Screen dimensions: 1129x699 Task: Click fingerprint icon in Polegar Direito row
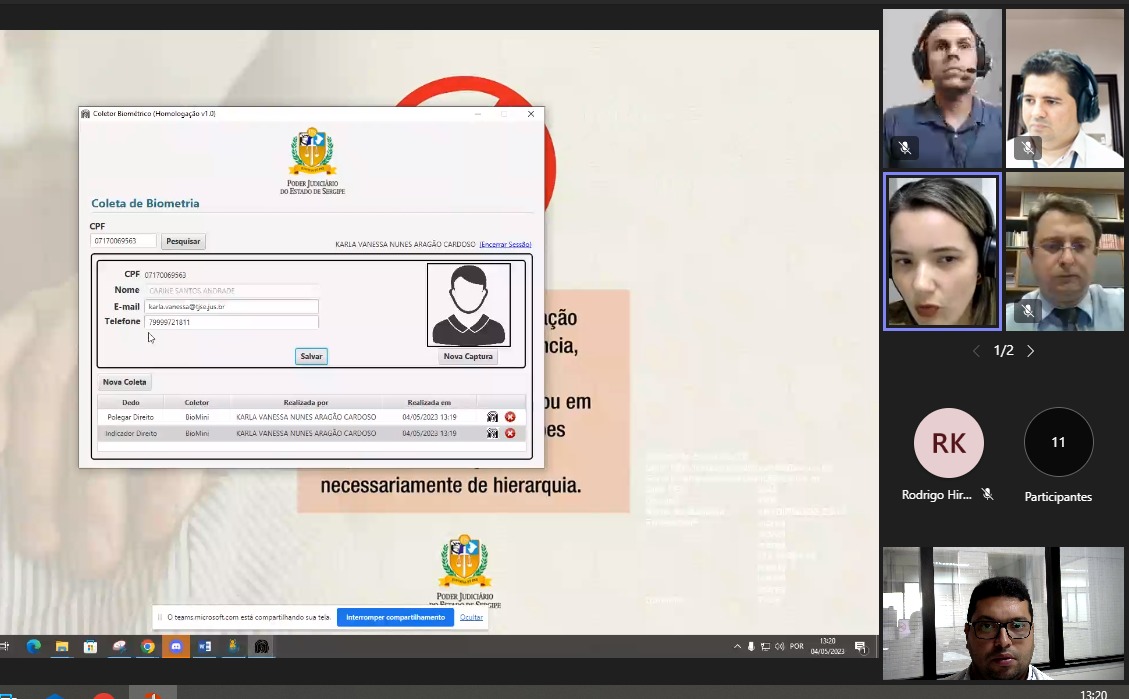pyautogui.click(x=492, y=417)
